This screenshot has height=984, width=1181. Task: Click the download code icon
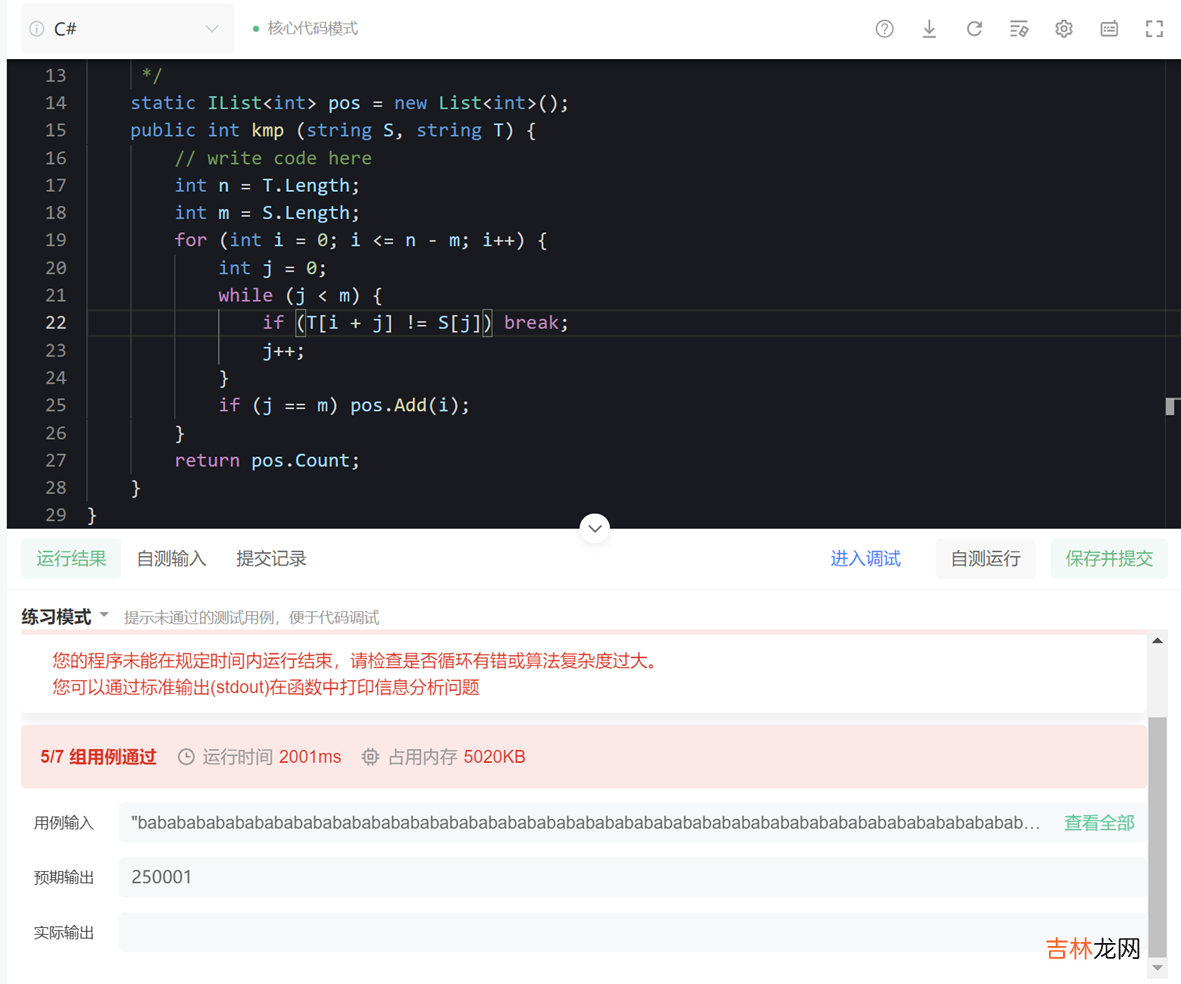(929, 29)
